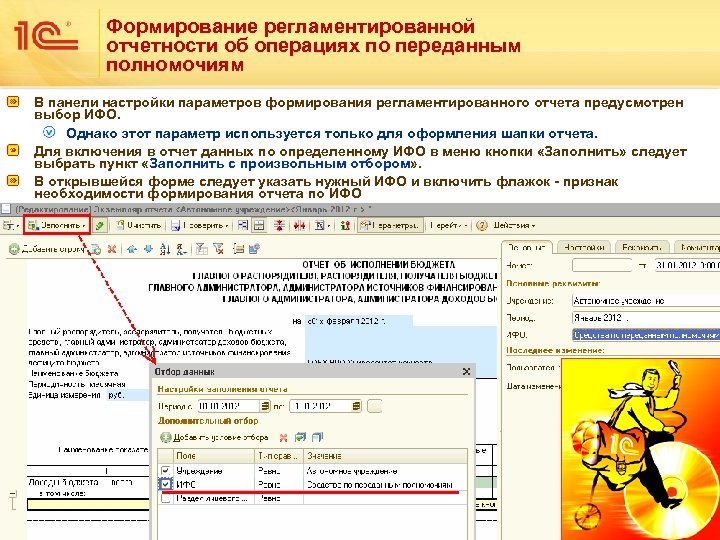Click the second grid layout icon after Проверить
The image size is (720, 540).
(x=259, y=225)
